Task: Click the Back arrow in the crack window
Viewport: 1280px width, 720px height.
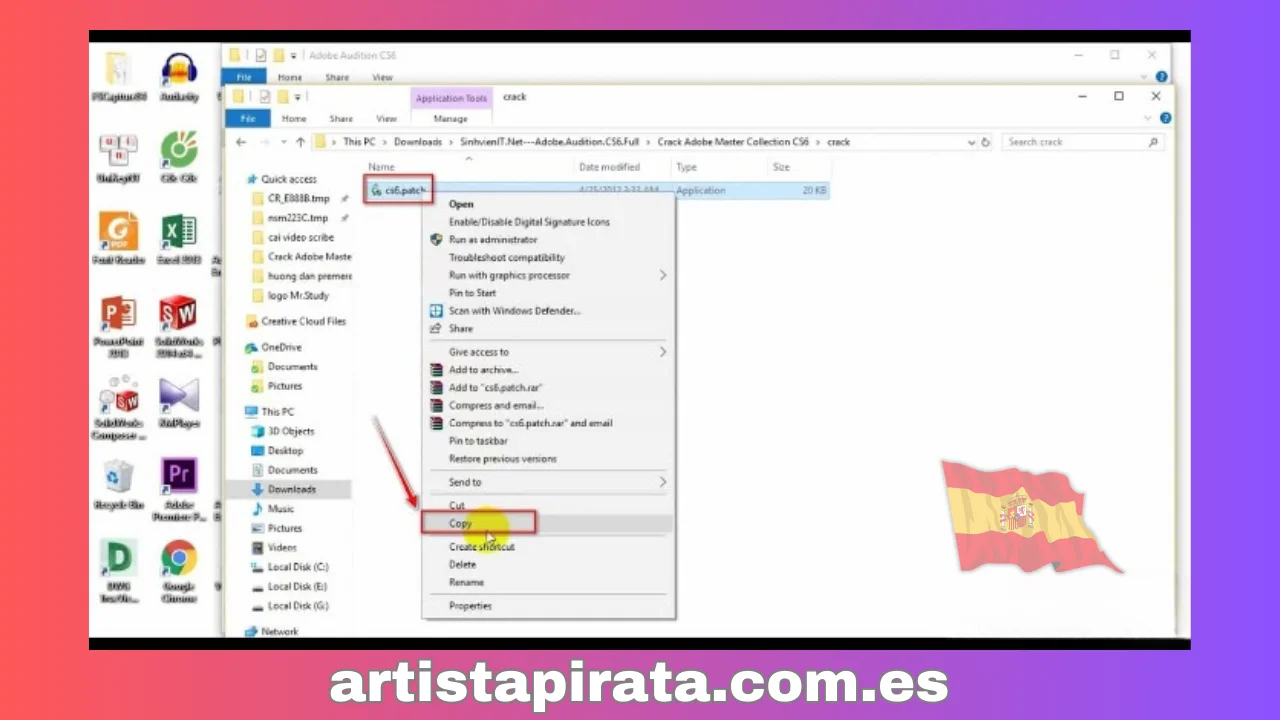Action: click(x=241, y=142)
